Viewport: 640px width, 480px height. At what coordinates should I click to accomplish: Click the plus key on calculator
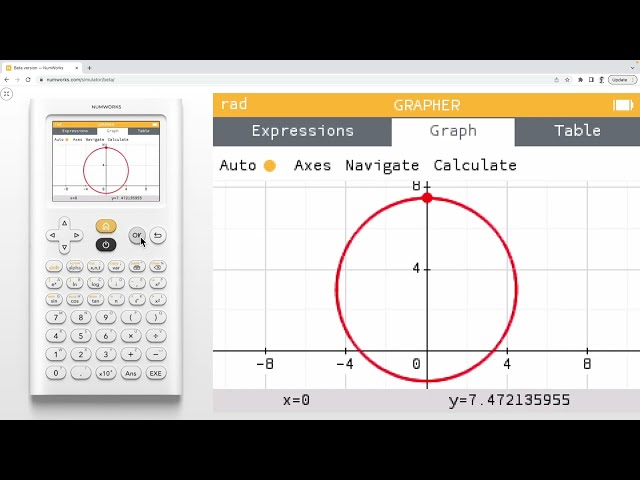click(131, 354)
